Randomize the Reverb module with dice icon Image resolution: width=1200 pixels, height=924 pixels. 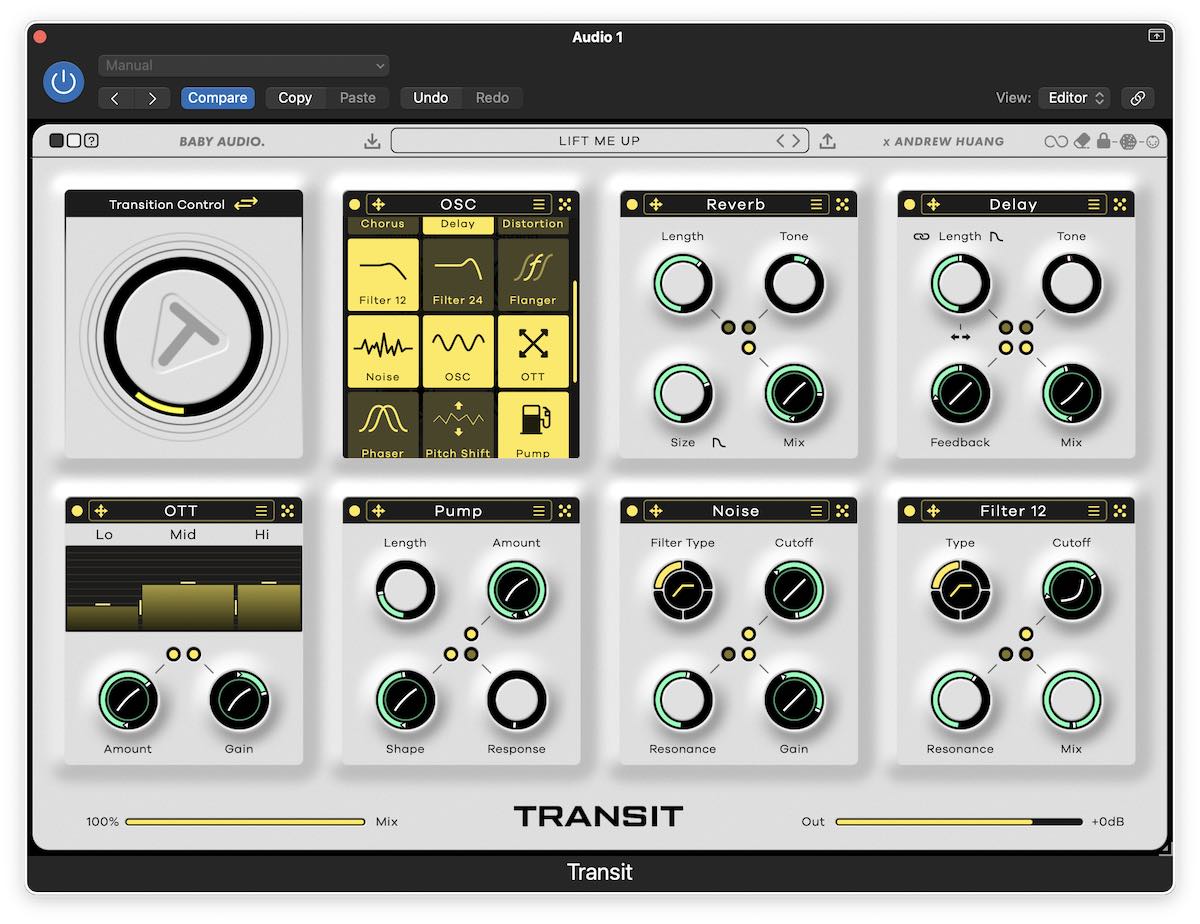pyautogui.click(x=842, y=204)
